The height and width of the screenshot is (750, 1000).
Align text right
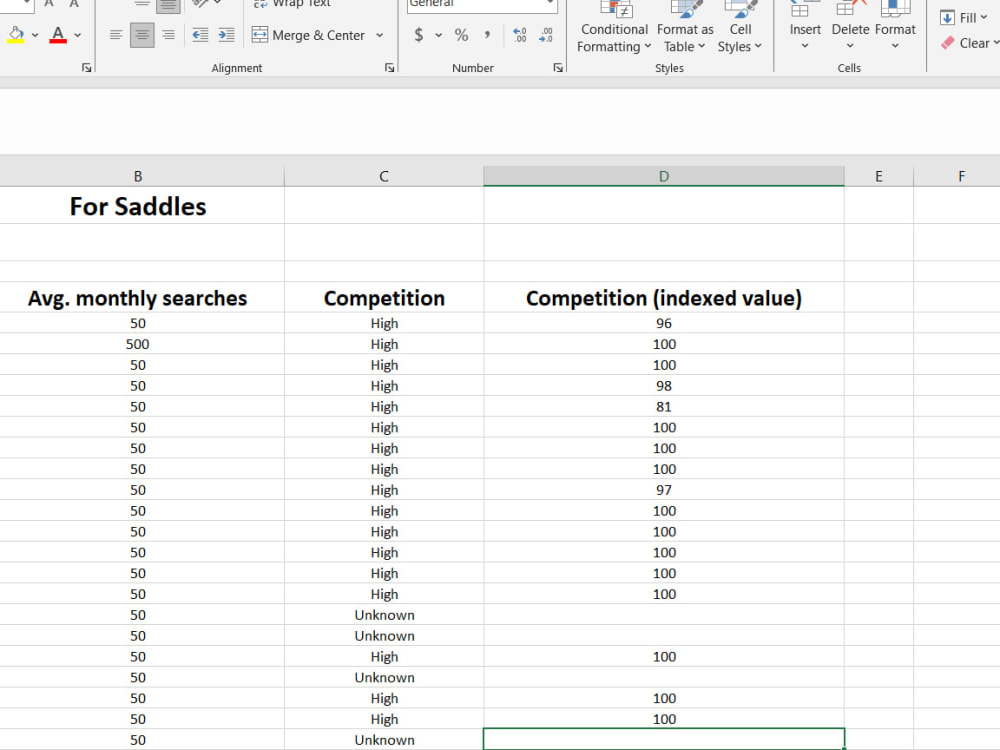pyautogui.click(x=168, y=35)
